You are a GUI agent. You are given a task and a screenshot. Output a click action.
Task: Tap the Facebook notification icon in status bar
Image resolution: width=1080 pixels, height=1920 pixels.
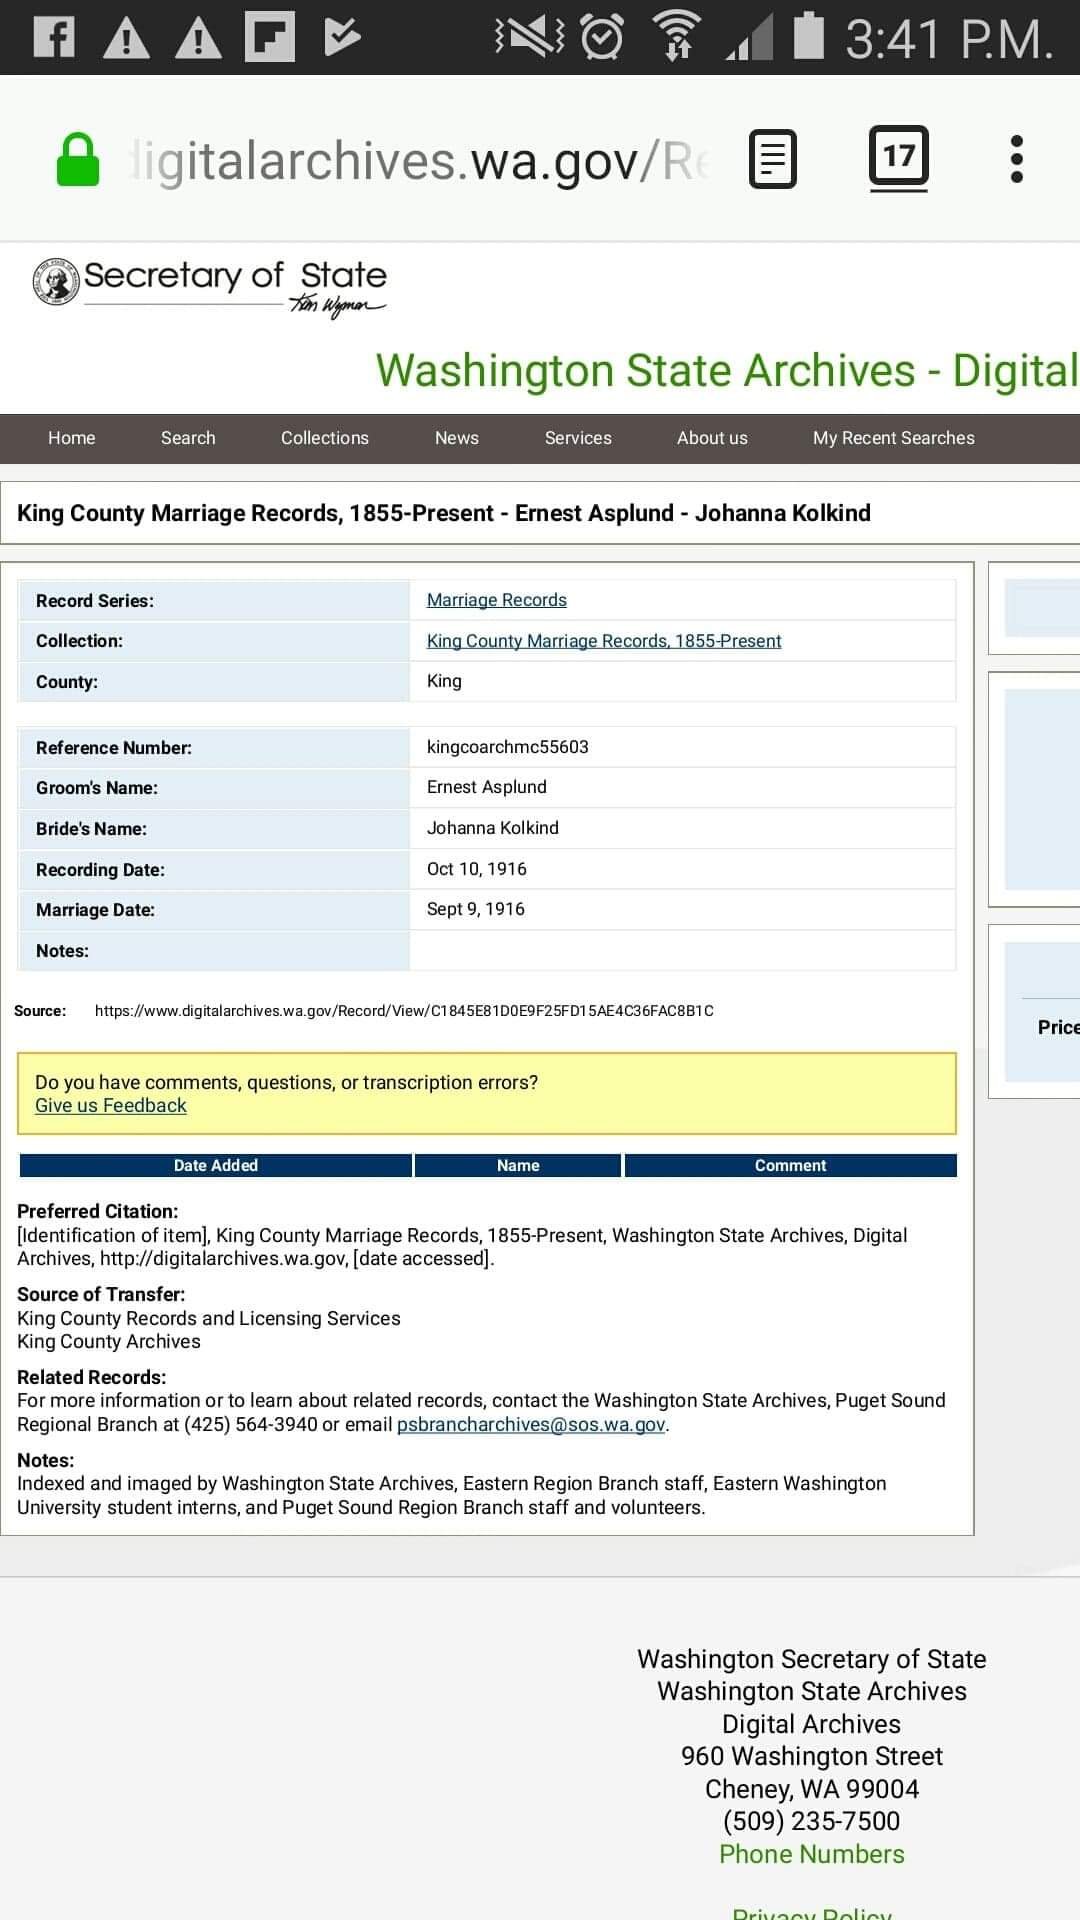click(54, 37)
